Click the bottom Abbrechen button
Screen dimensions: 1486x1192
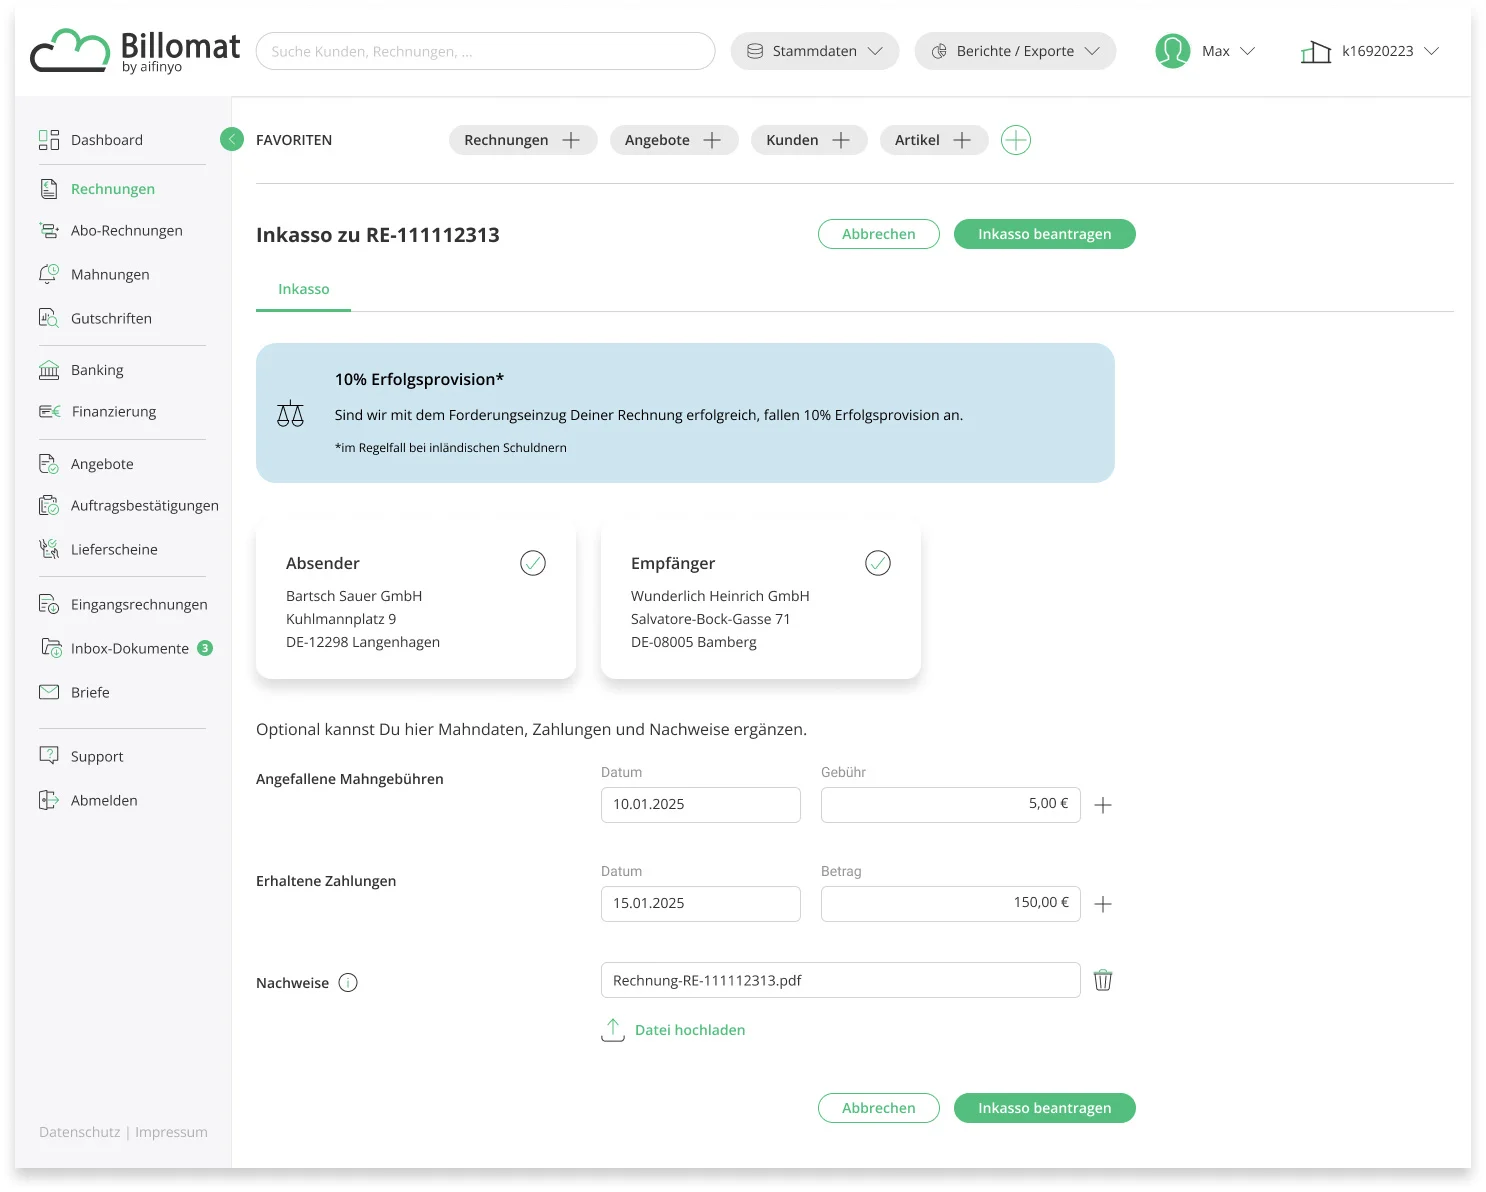879,1108
